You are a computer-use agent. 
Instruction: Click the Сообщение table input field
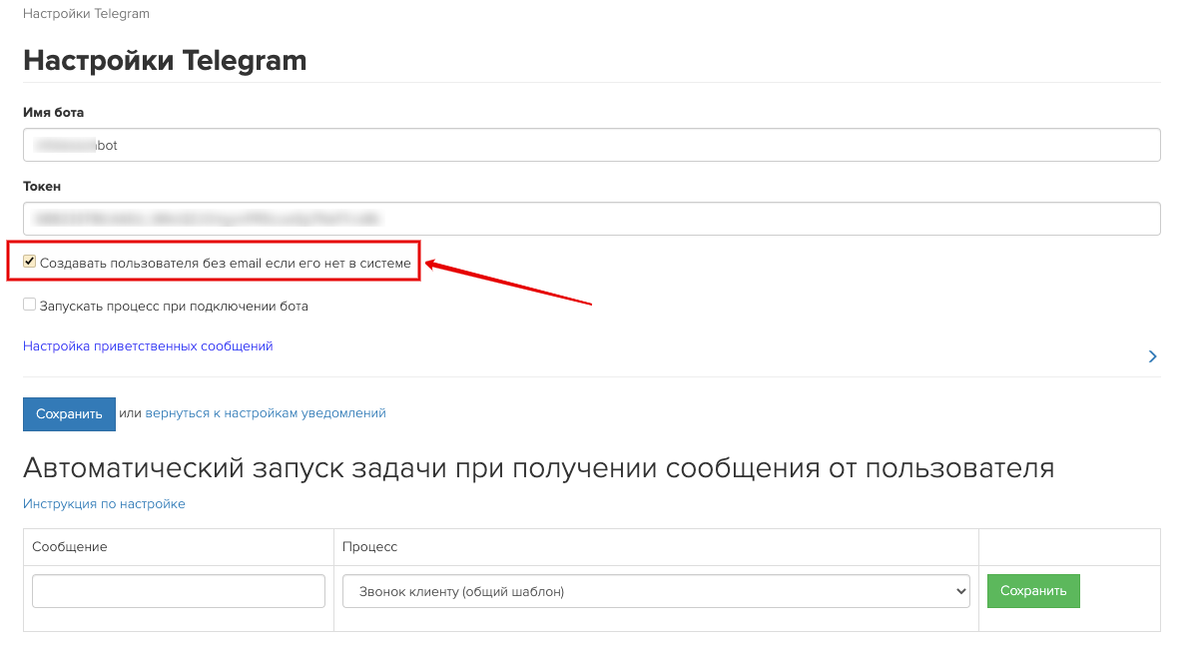pos(179,591)
